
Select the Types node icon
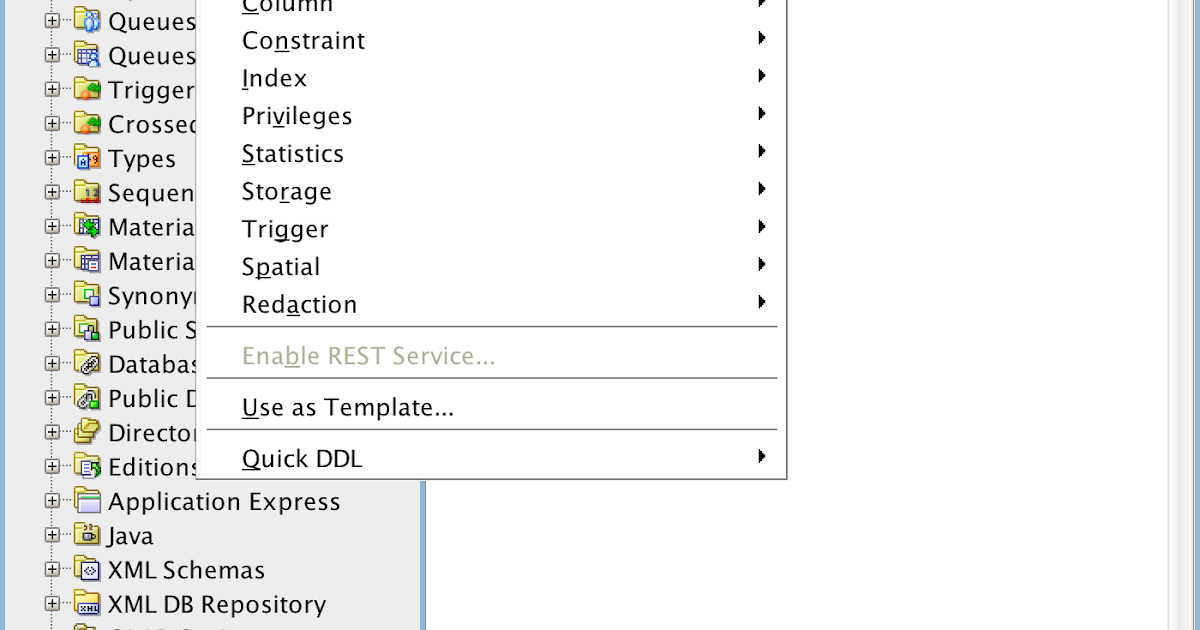(88, 158)
